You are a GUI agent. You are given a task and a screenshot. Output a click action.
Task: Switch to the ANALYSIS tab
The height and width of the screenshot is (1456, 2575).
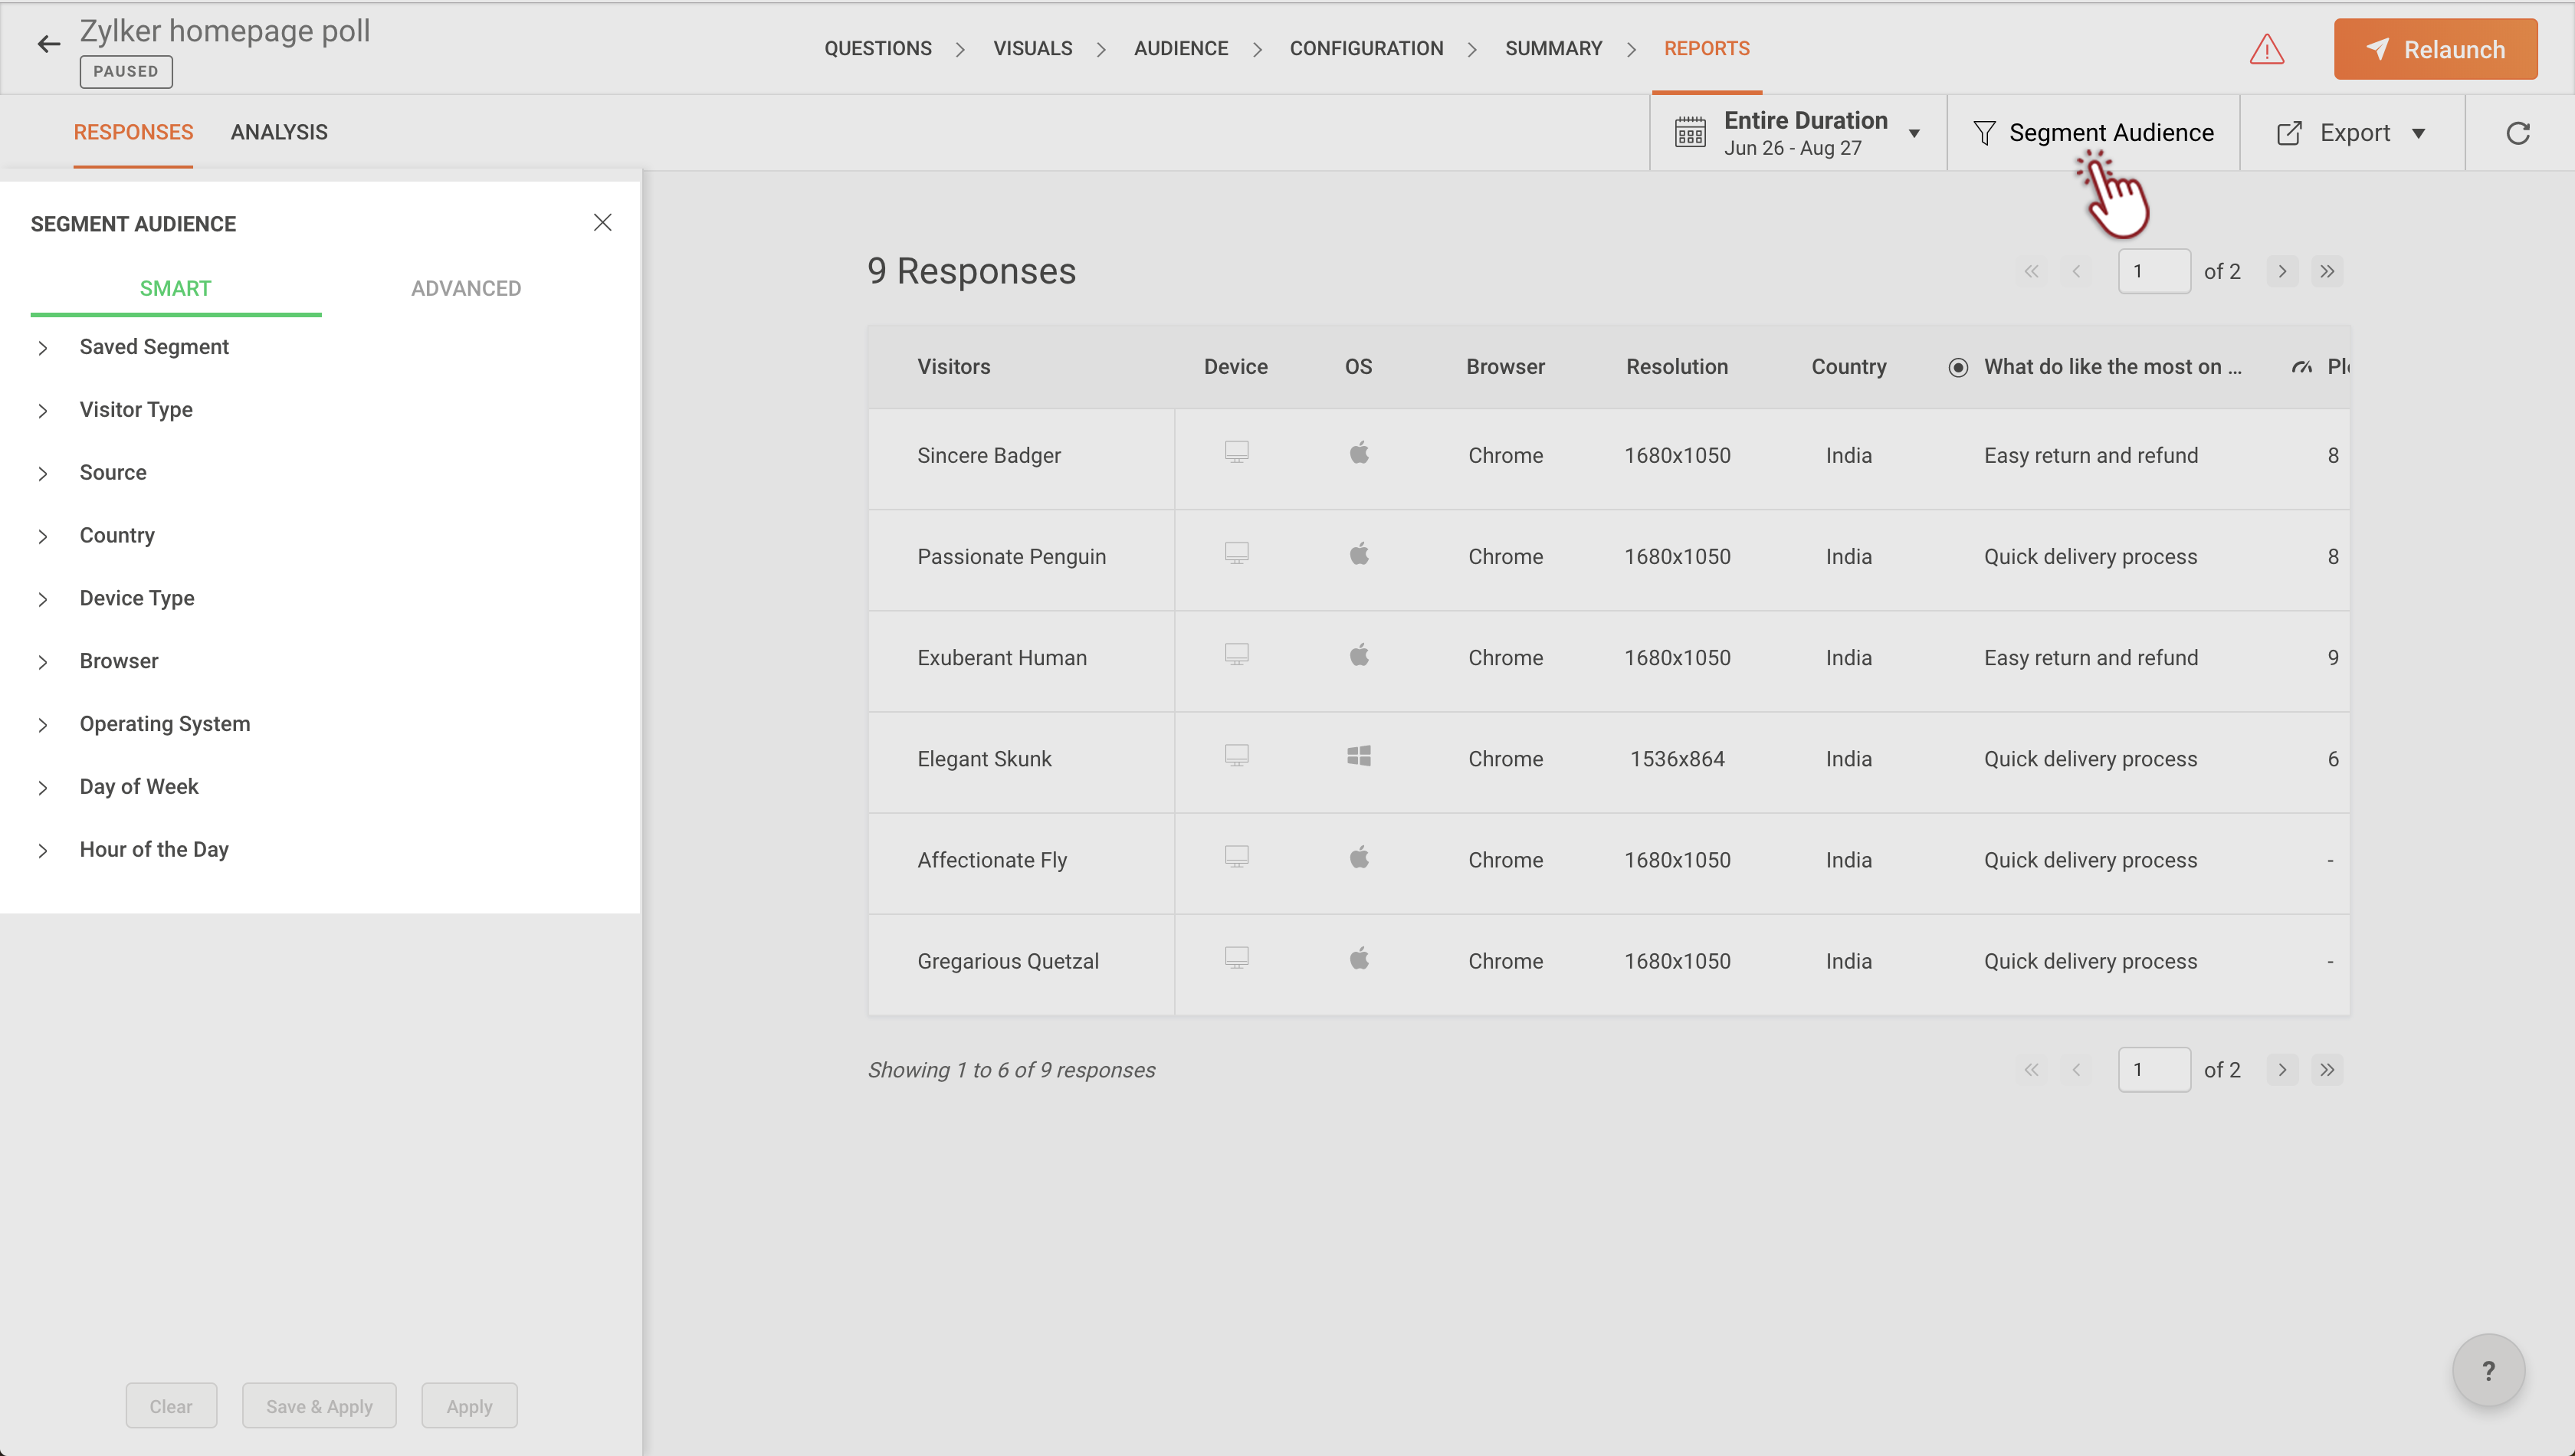tap(279, 132)
